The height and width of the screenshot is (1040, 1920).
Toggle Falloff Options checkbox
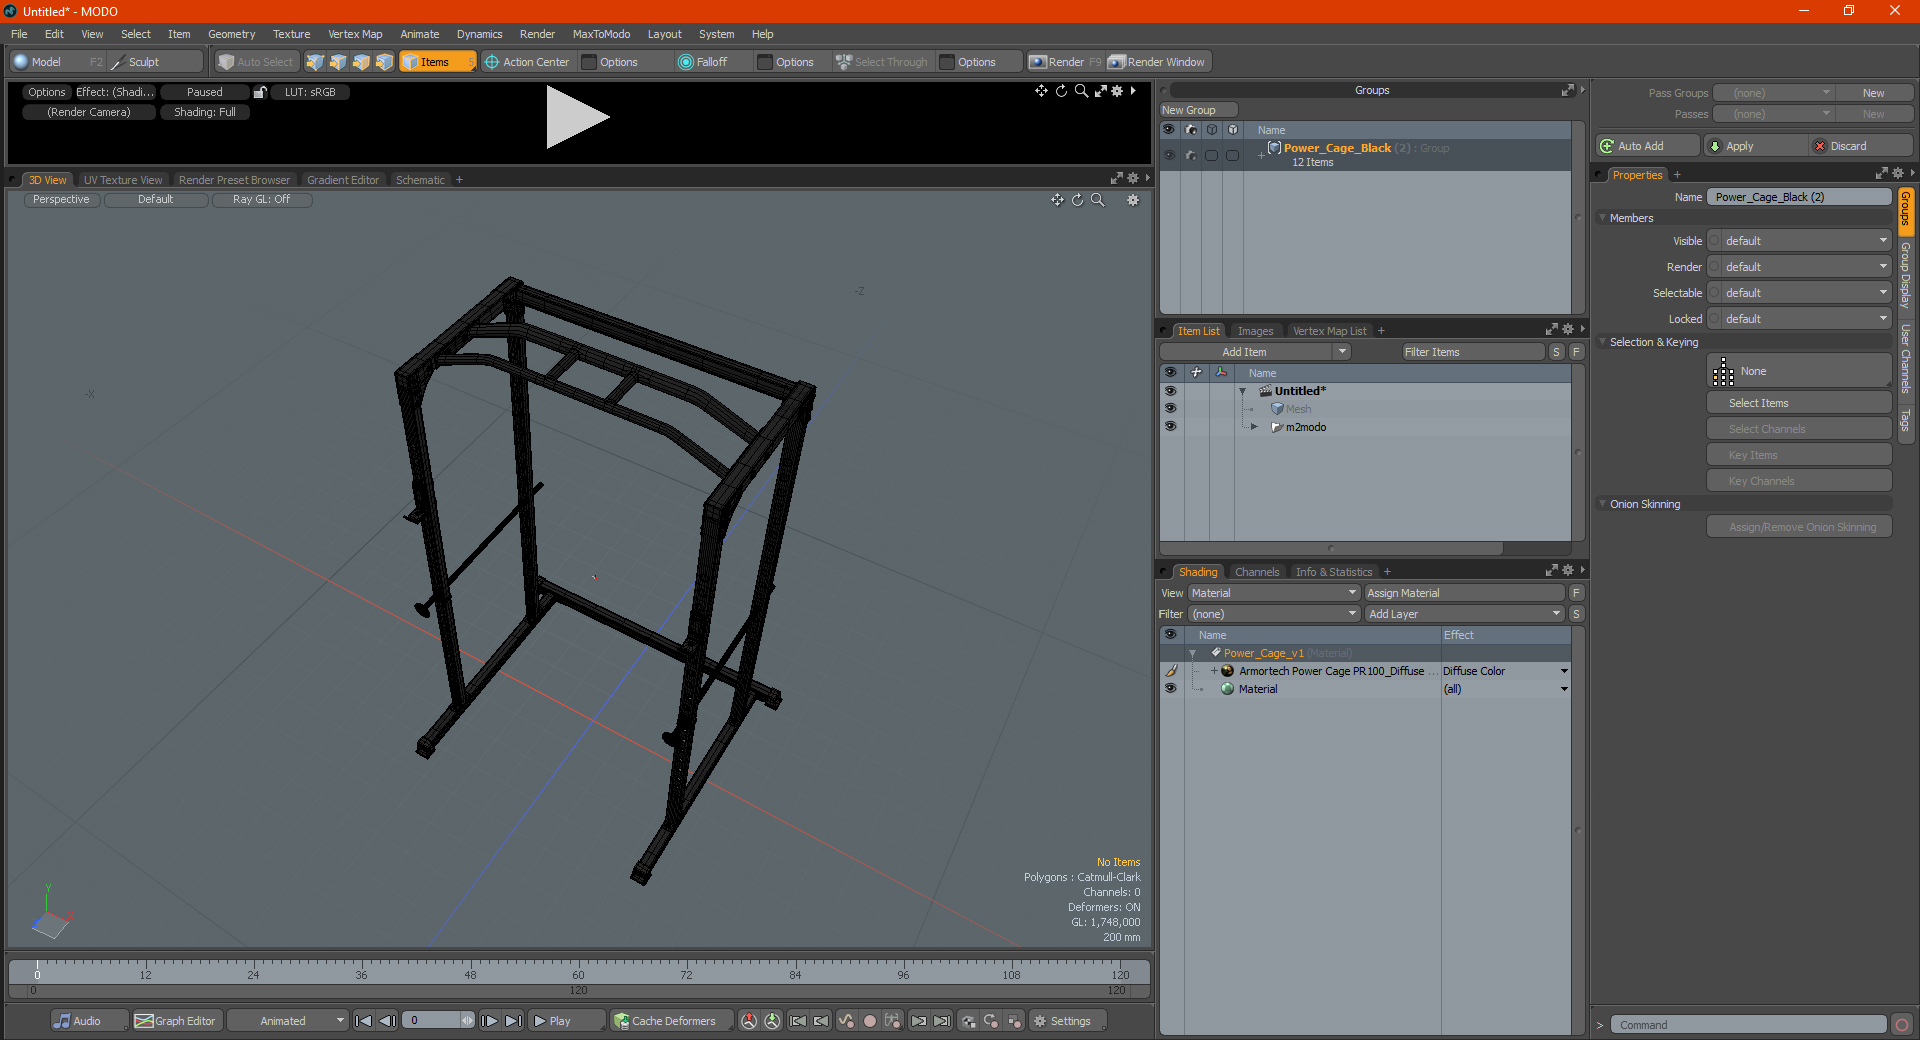coord(766,62)
